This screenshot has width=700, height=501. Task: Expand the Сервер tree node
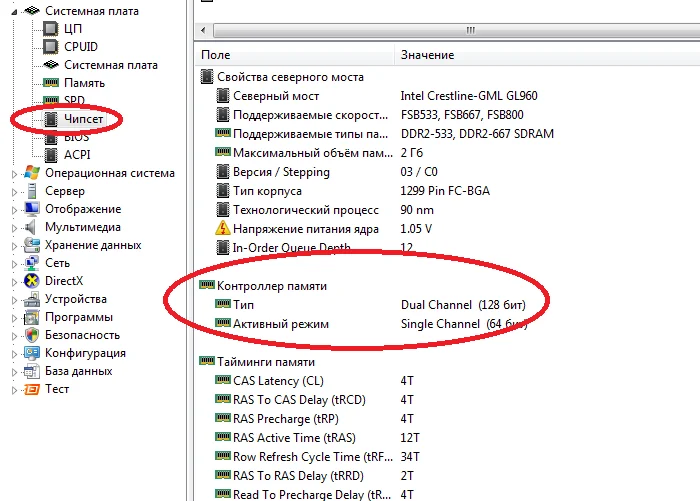coord(14,192)
